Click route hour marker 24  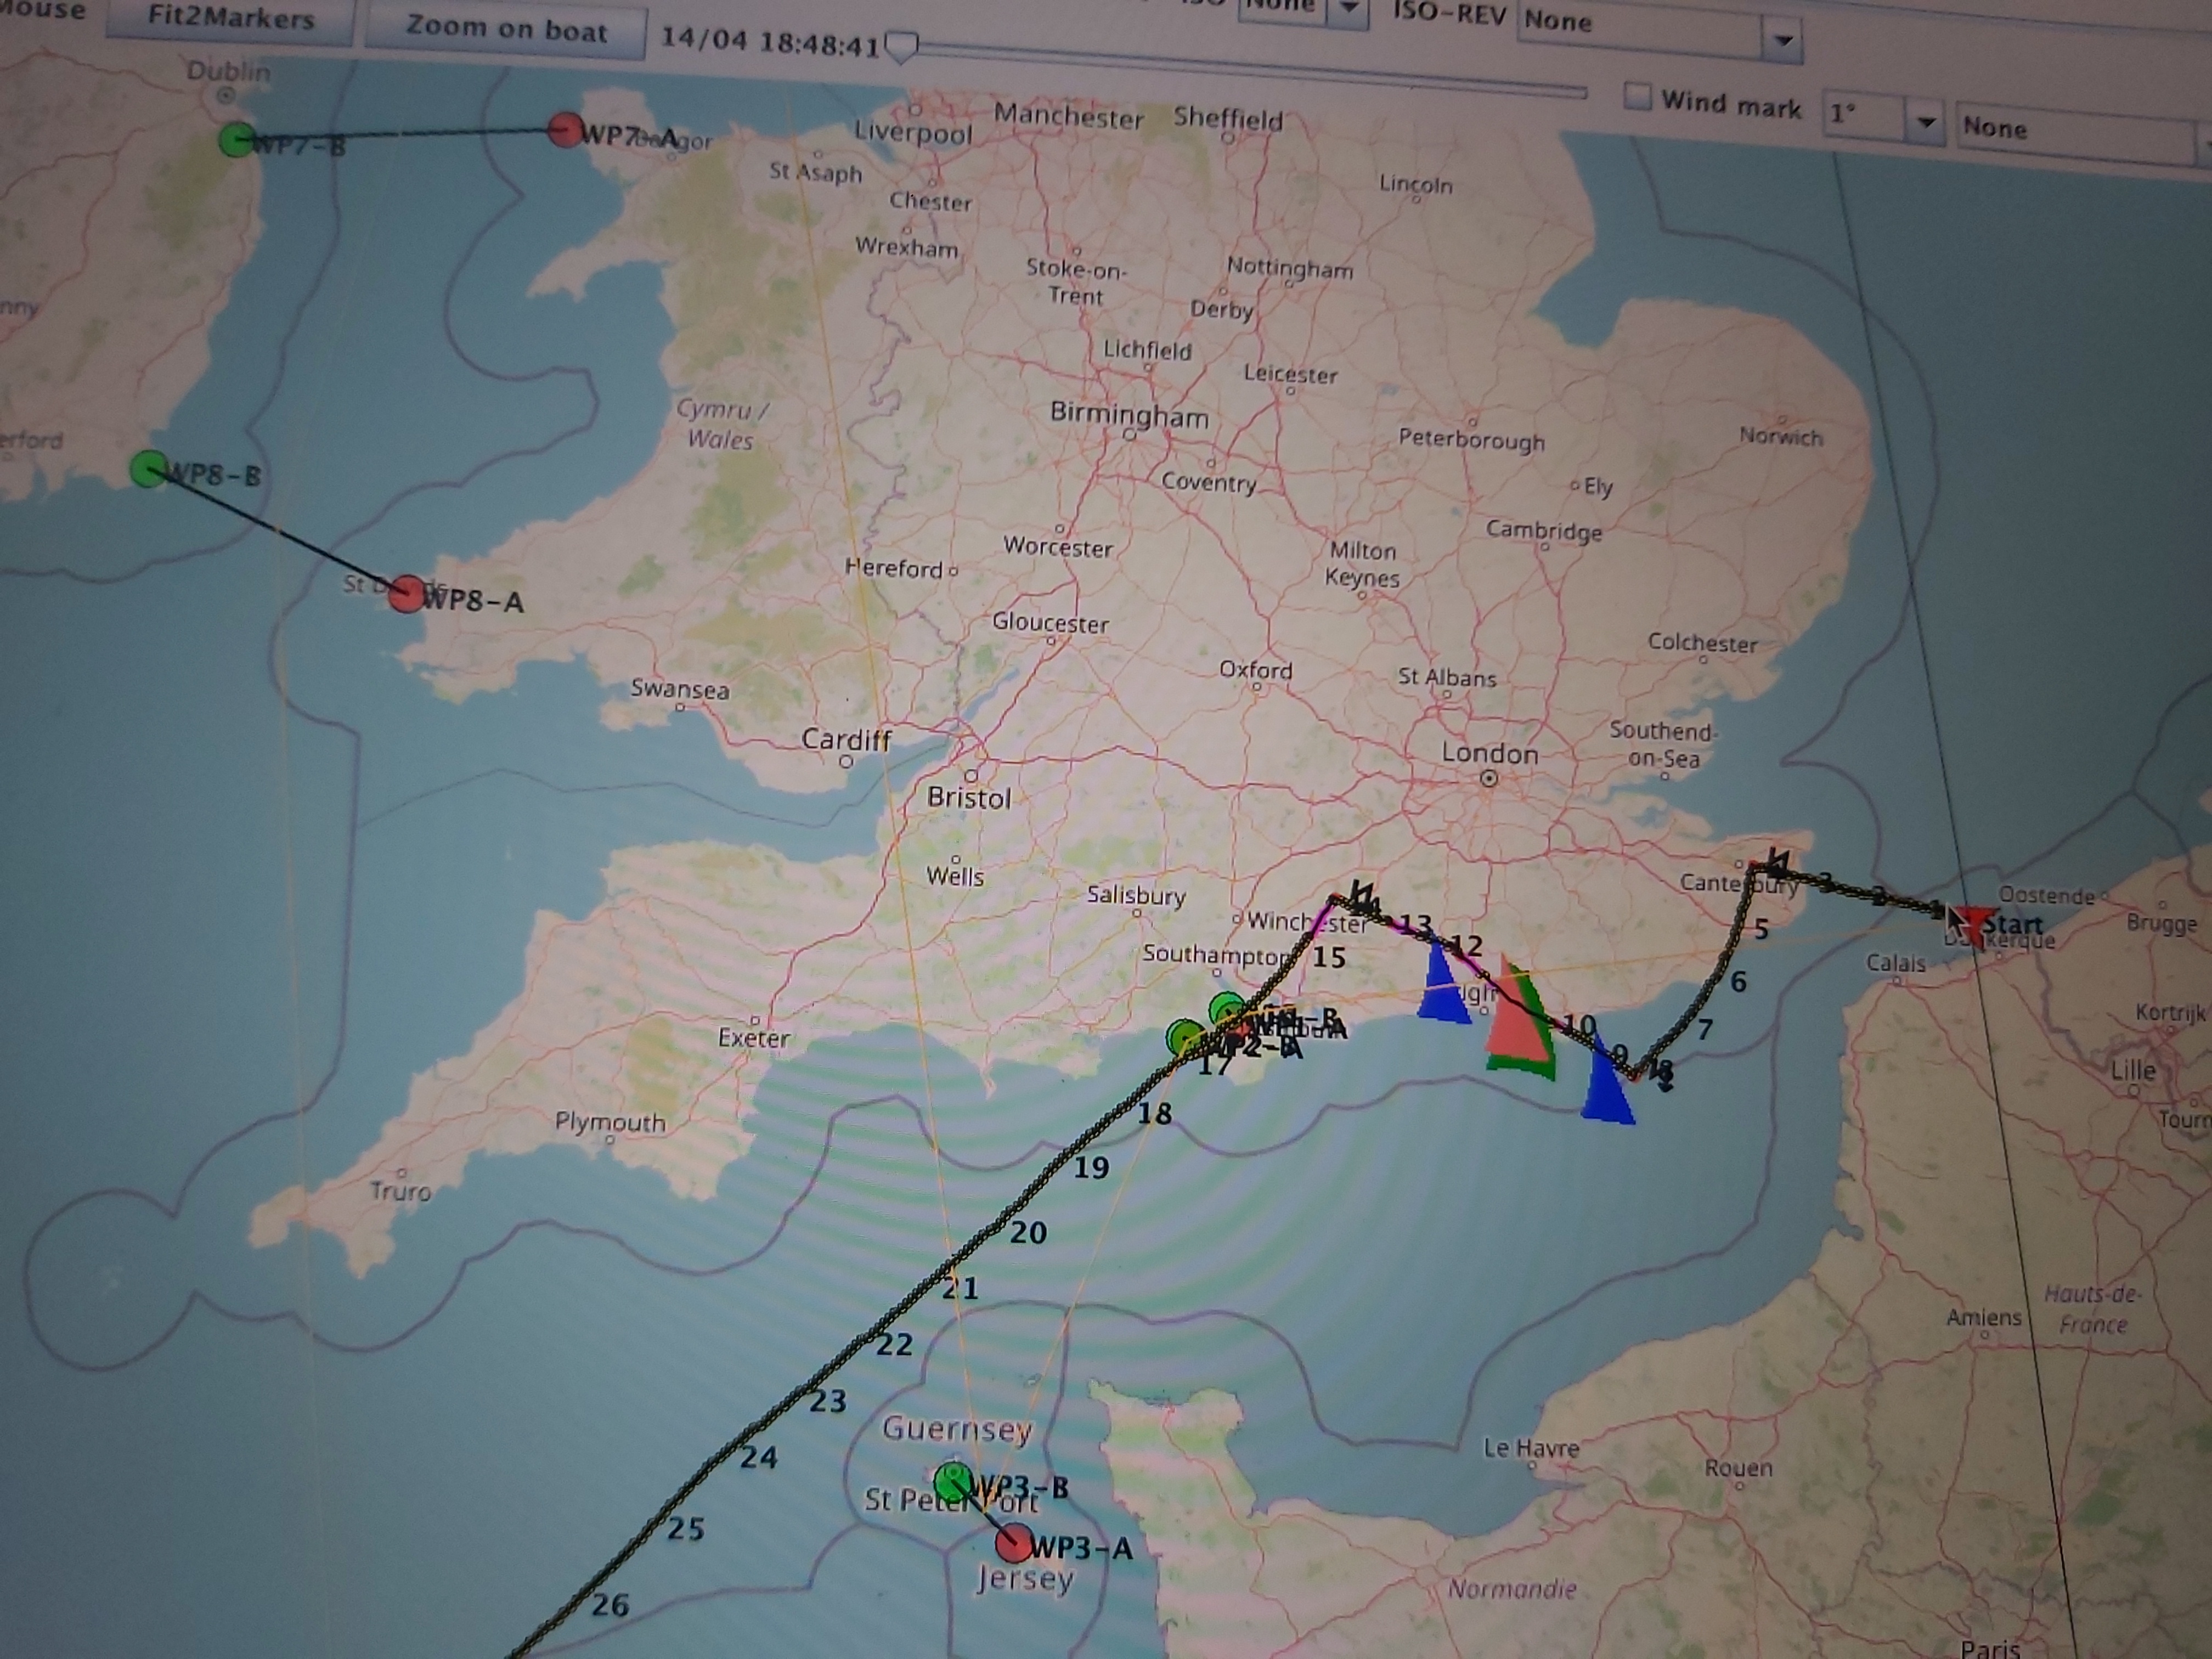point(758,1458)
